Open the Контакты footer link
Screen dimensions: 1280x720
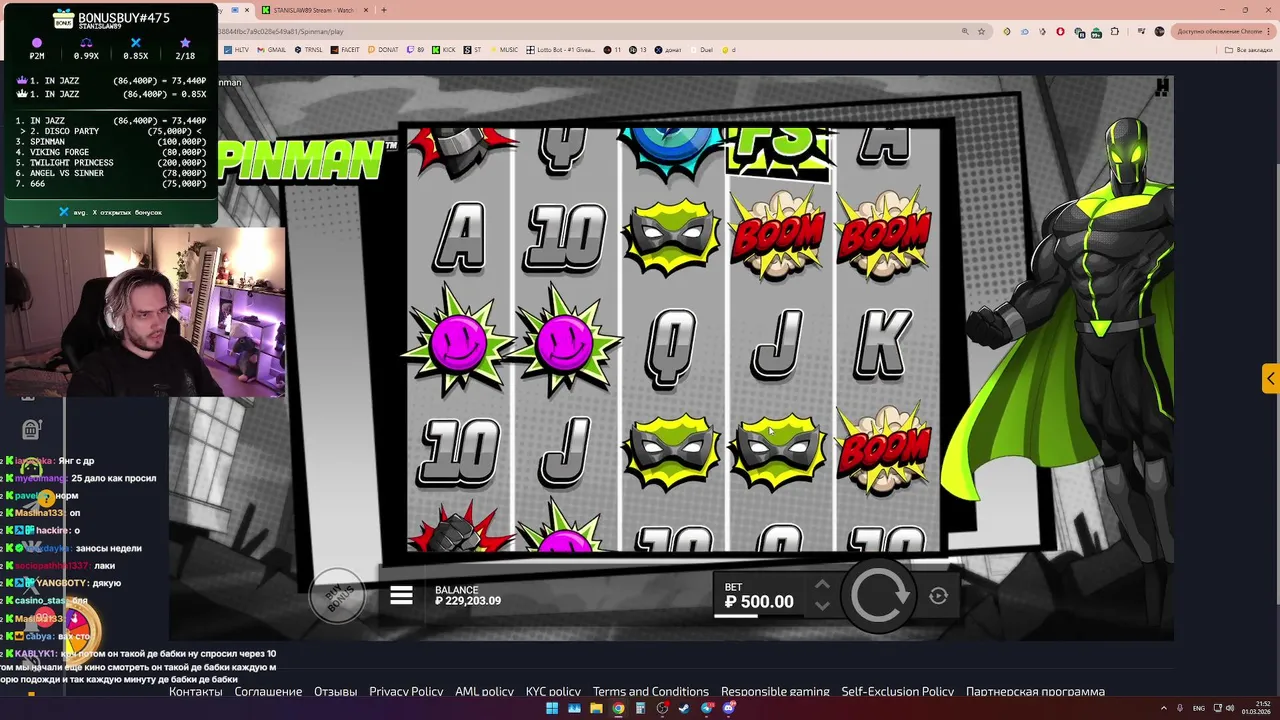[x=196, y=691]
